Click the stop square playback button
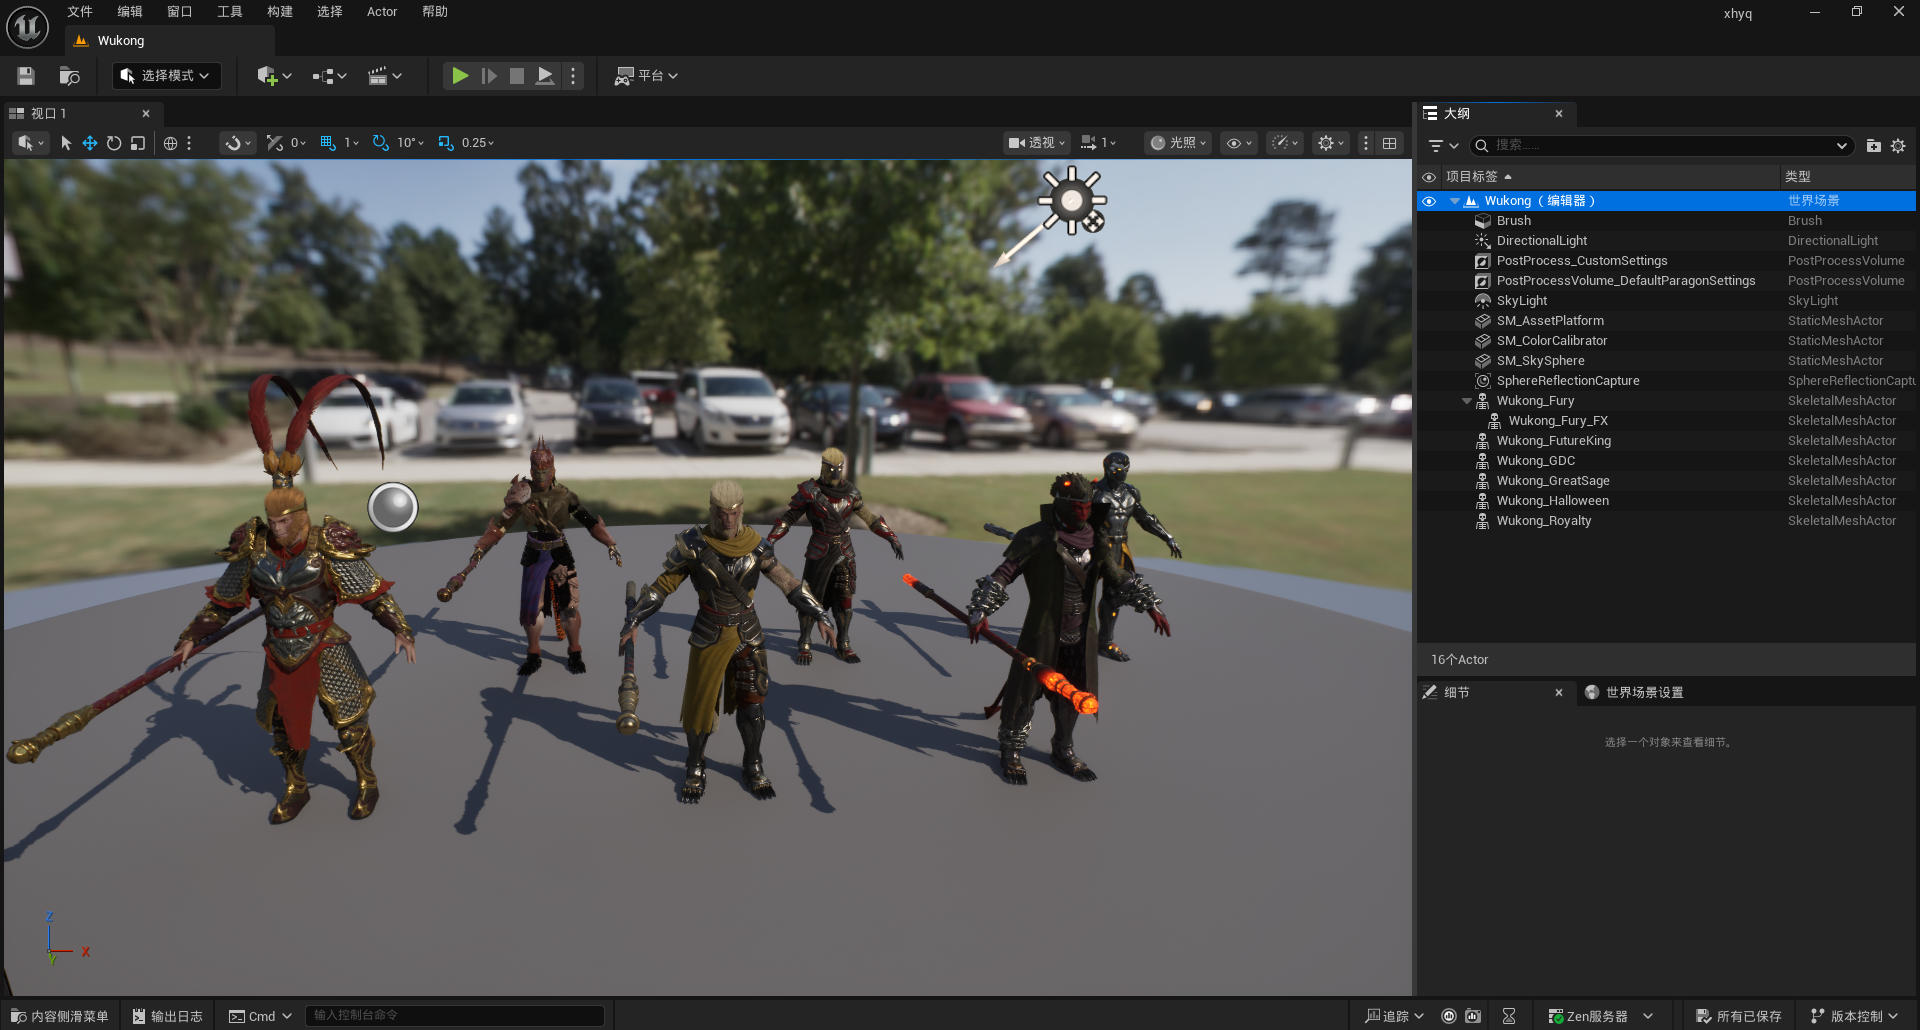Image resolution: width=1920 pixels, height=1030 pixels. 517,76
